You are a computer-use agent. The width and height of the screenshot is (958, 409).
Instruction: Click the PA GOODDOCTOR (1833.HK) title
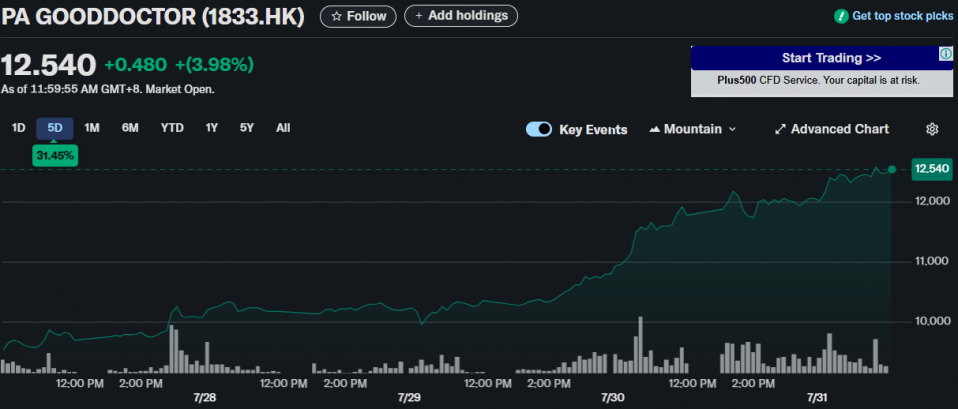(153, 17)
